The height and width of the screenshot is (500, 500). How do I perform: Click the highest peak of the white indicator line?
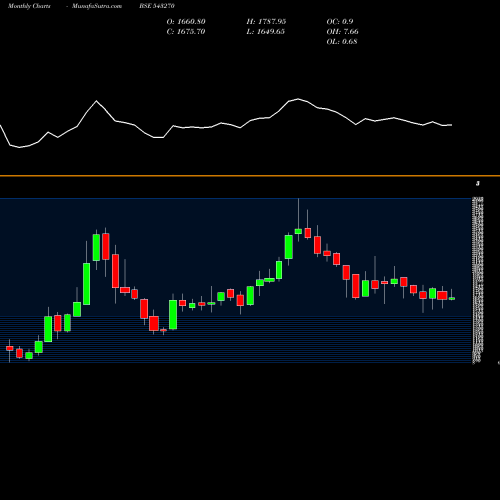(x=298, y=99)
